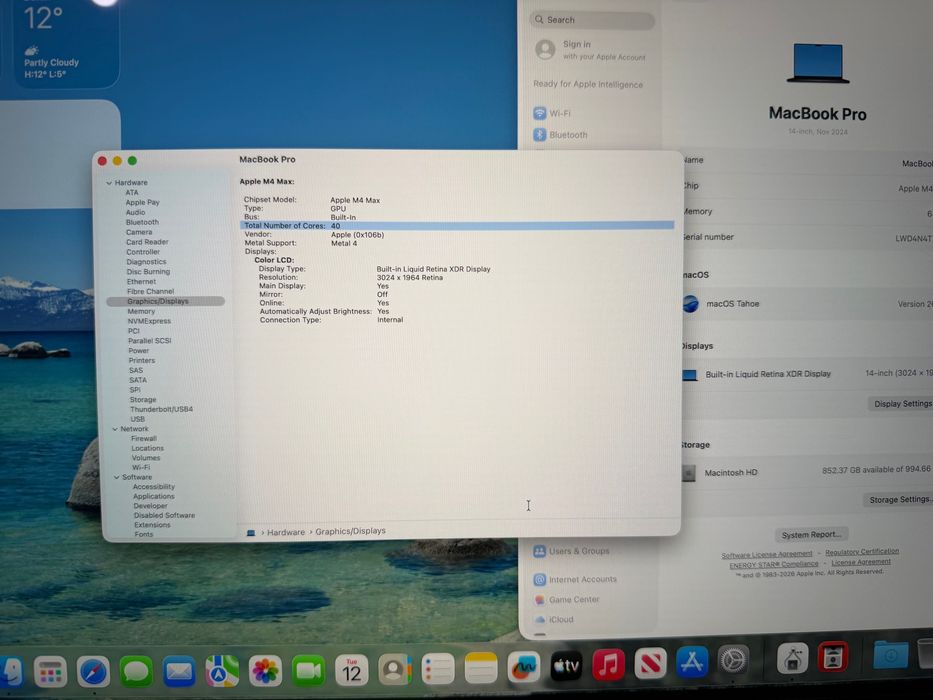This screenshot has height=700, width=933.
Task: Open the Software License Agreement link
Action: click(766, 555)
